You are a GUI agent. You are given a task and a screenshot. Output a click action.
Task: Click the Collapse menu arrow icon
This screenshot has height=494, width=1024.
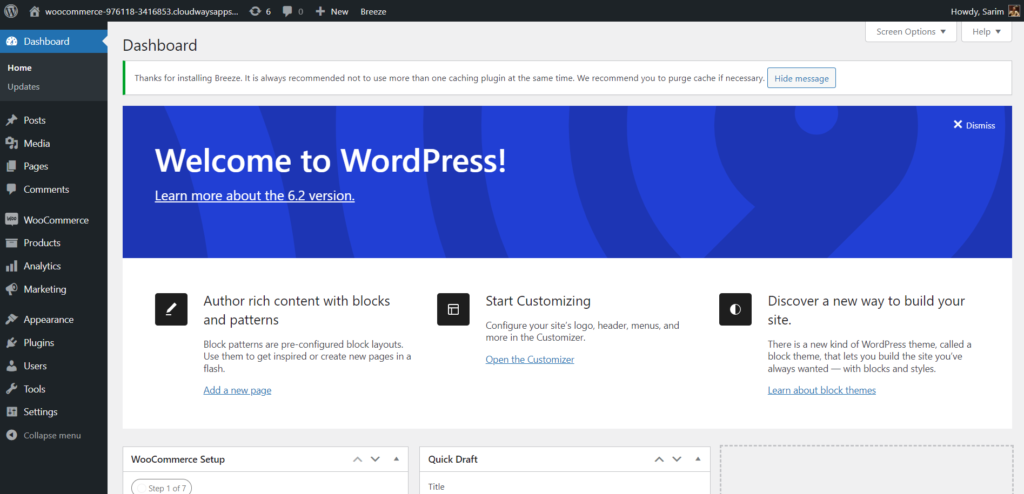coord(11,435)
